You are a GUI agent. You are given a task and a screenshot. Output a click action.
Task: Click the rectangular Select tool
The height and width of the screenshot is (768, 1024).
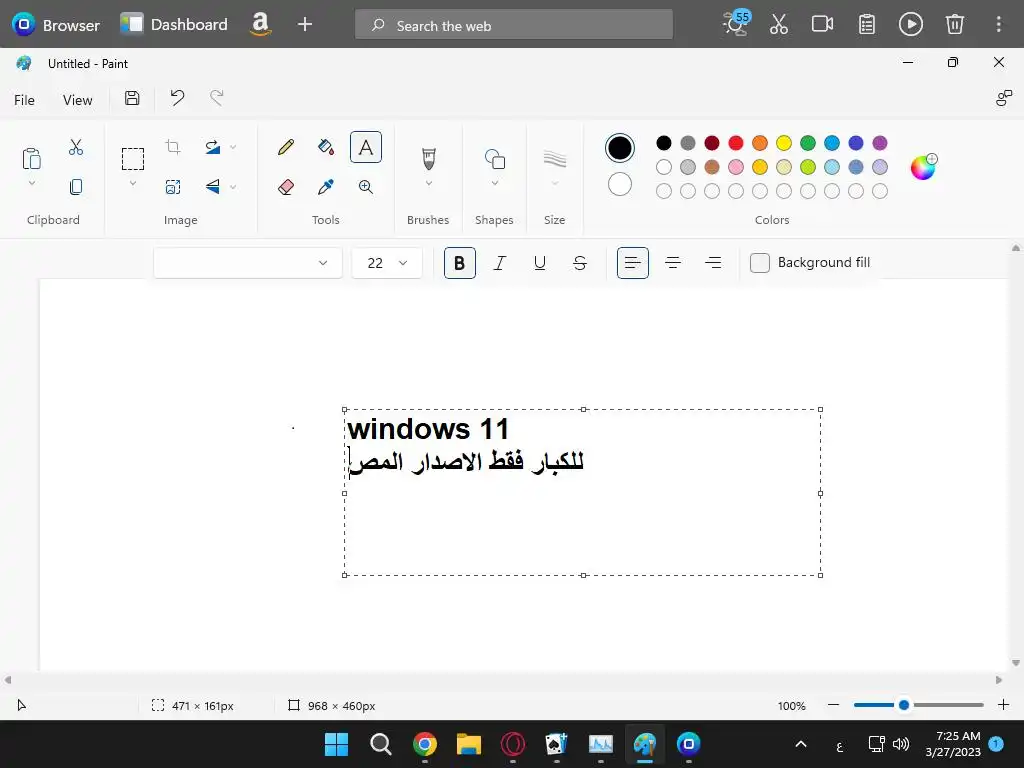click(x=133, y=159)
